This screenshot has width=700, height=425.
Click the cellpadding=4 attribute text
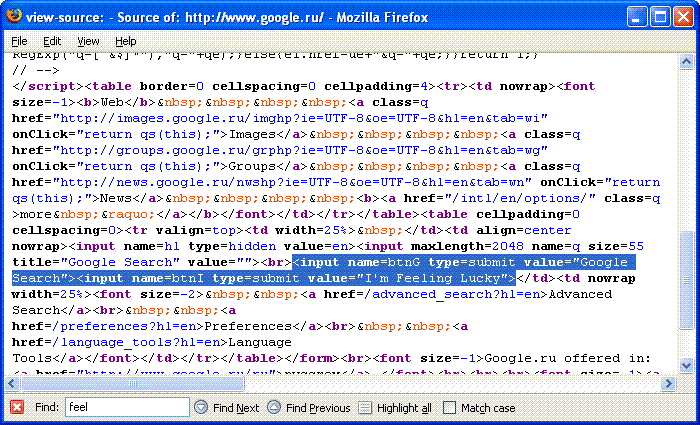tap(376, 86)
